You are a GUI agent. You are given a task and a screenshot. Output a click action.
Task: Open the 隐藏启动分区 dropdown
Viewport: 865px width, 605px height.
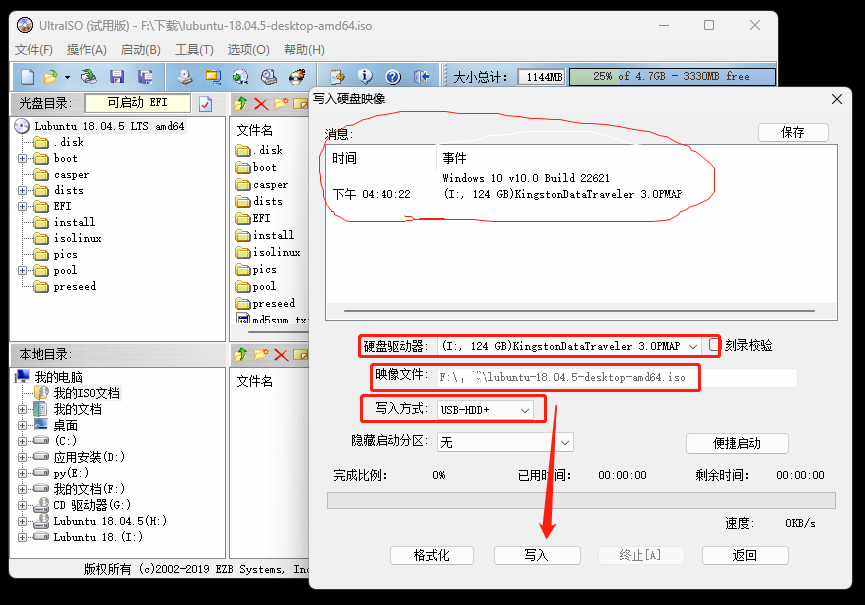(x=565, y=442)
